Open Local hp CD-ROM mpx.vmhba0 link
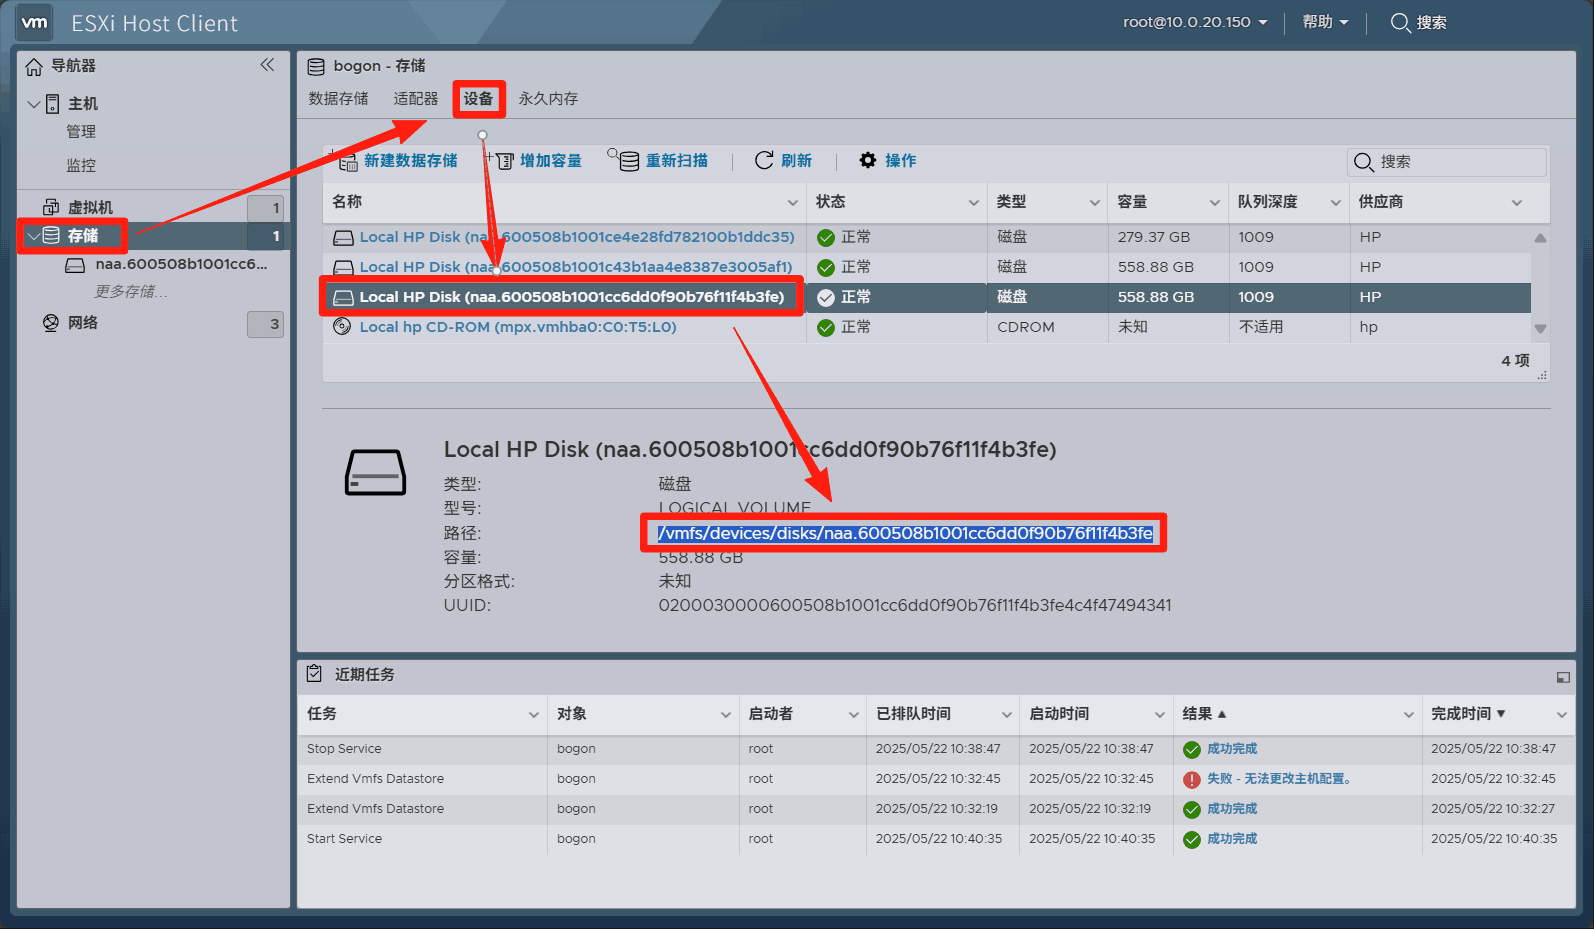The width and height of the screenshot is (1594, 929). pyautogui.click(x=518, y=327)
